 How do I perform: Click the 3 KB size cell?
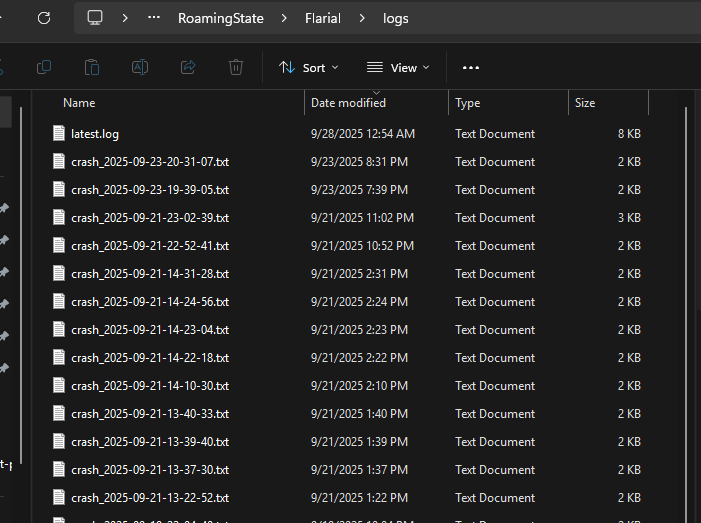click(629, 218)
